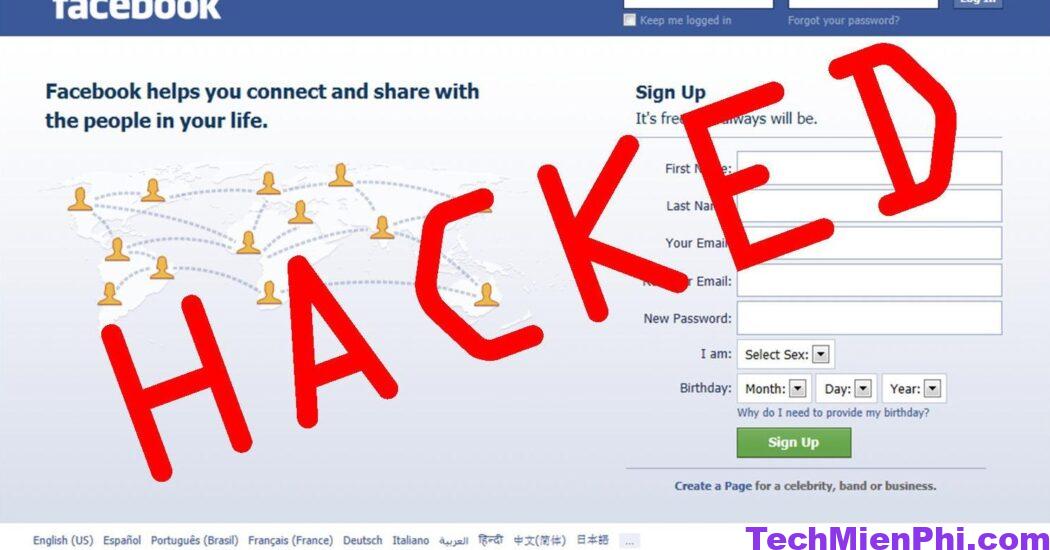Open the birthday Year dropdown
This screenshot has width=1050, height=550.
coord(914,389)
